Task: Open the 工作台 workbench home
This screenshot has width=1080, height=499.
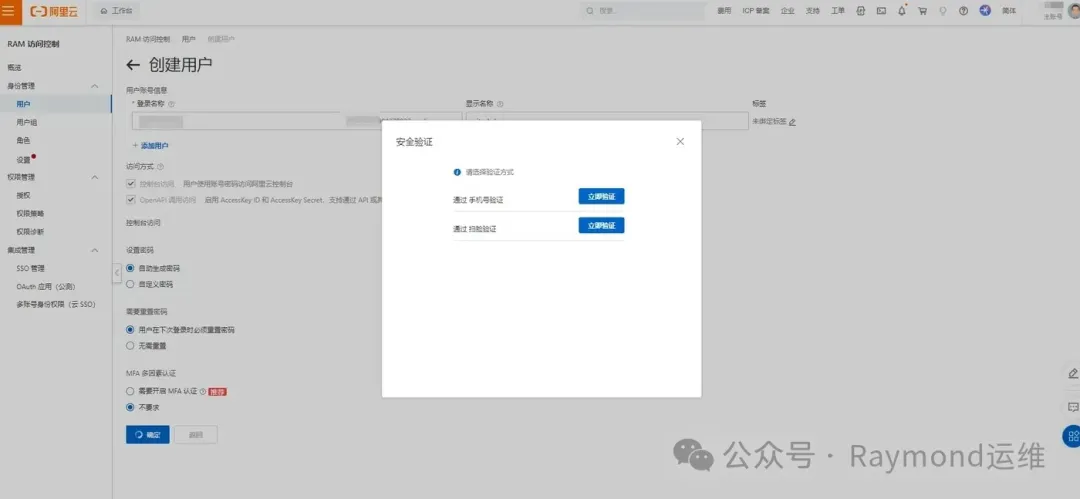Action: click(x=116, y=11)
